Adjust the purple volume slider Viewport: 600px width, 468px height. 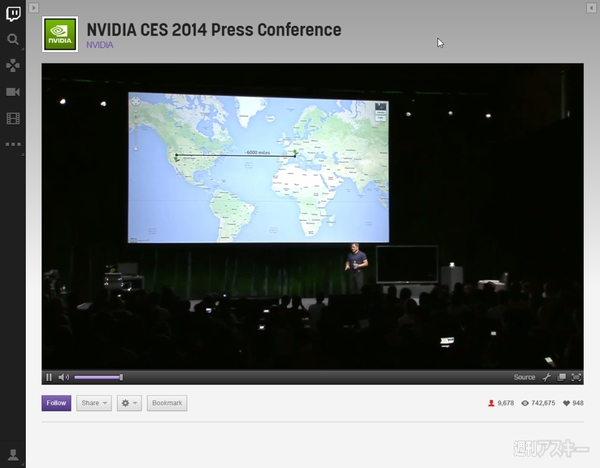(98, 377)
